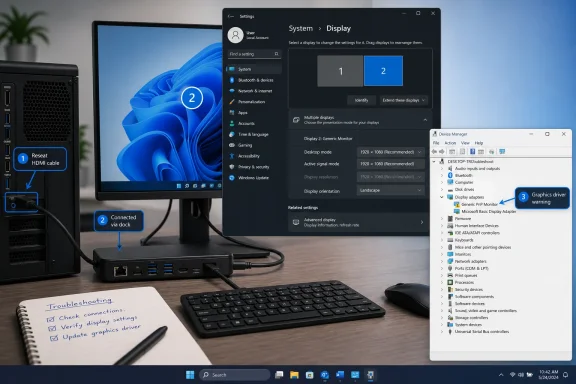Select the Generic PnP Monitor warning entry
576x384 pixels.
coord(476,204)
